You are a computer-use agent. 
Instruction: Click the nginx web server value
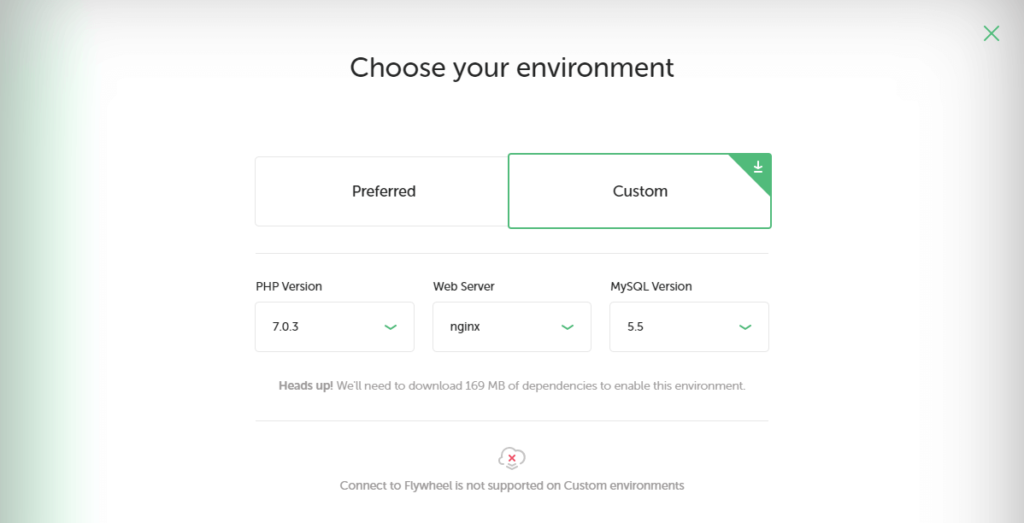pos(465,327)
